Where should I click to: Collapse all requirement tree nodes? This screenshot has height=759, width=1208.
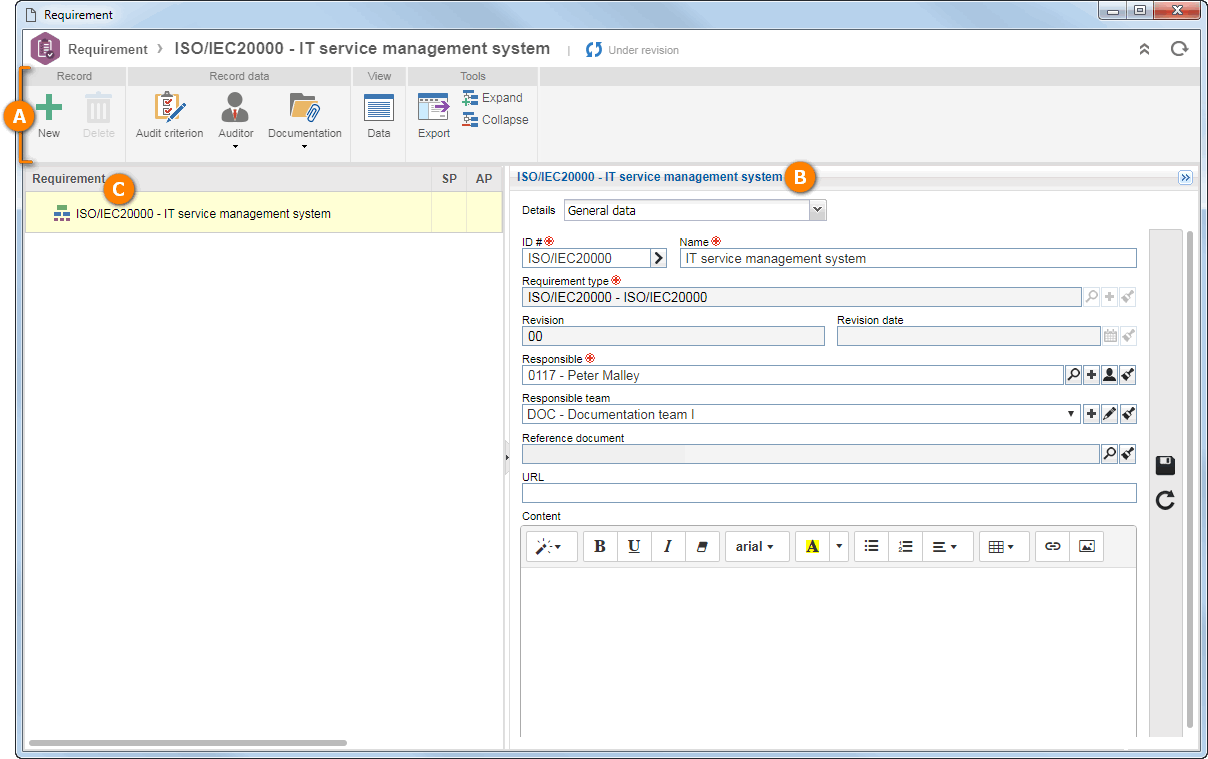(x=495, y=120)
